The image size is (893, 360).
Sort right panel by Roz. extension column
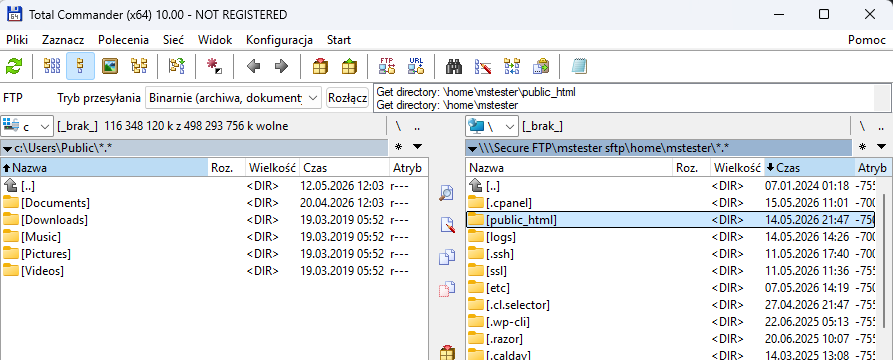pyautogui.click(x=691, y=168)
